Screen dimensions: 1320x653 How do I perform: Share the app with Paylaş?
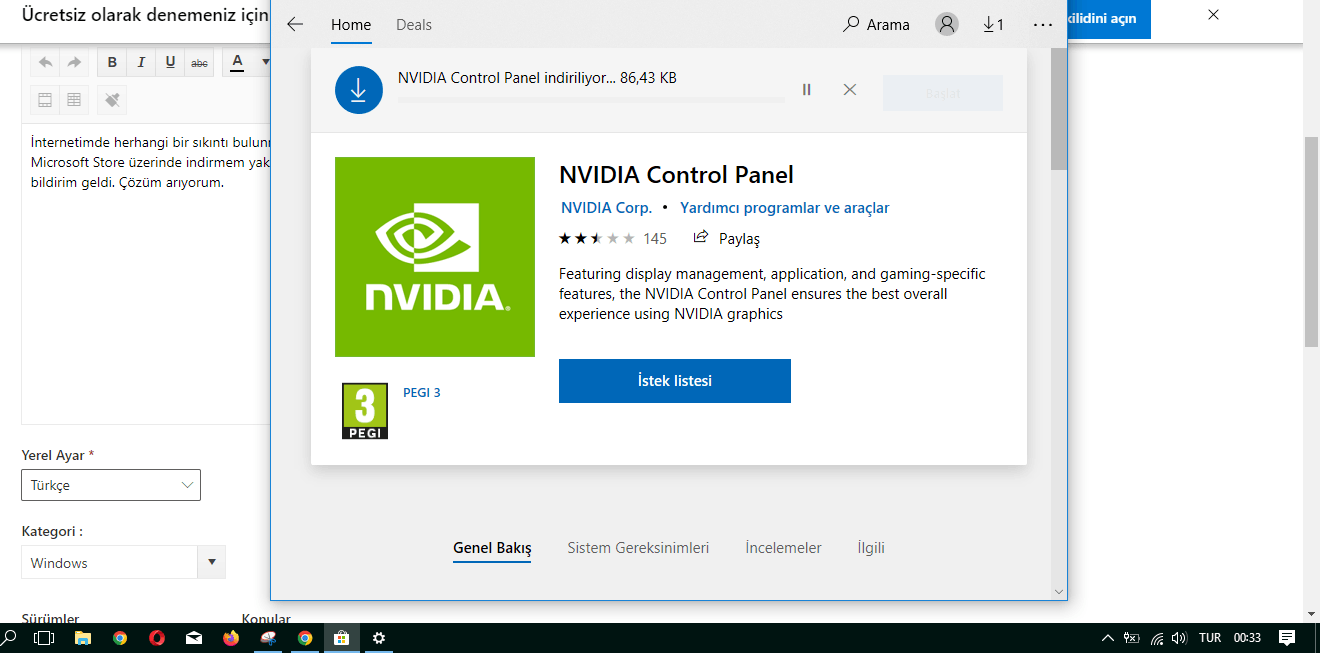727,238
